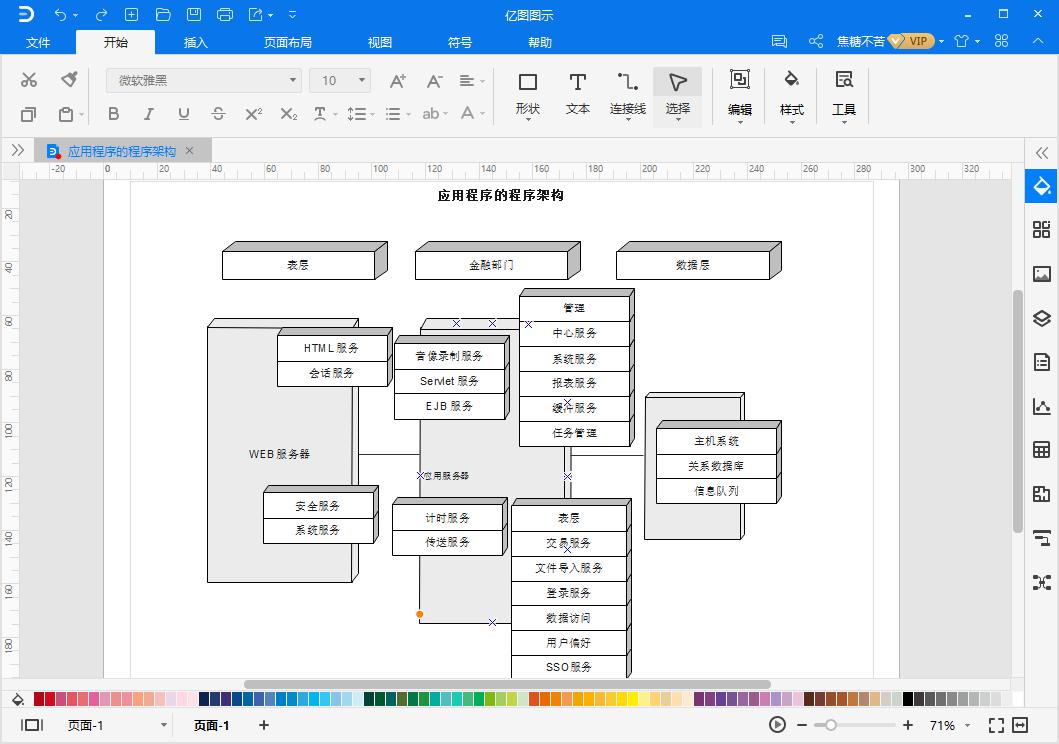Toggle bold formatting
1059x744 pixels.
pyautogui.click(x=113, y=114)
